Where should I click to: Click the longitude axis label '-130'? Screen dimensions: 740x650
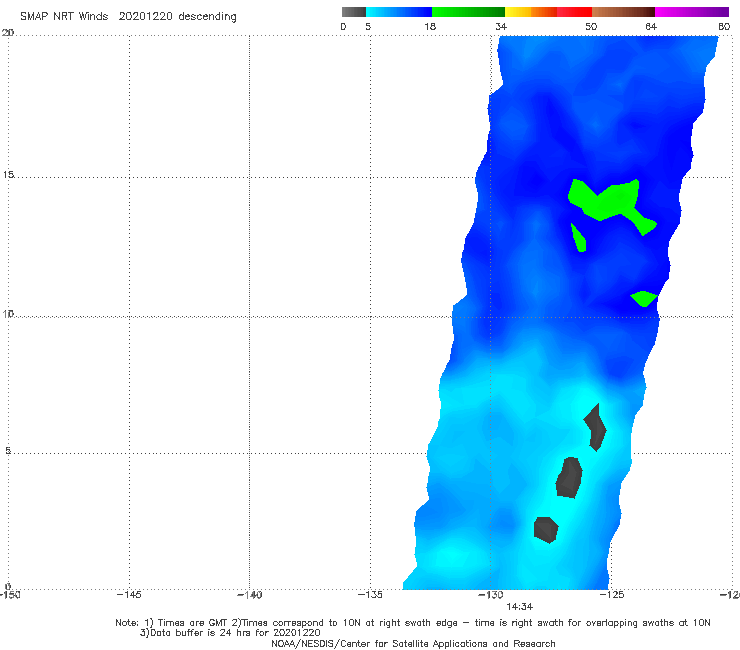tap(490, 595)
